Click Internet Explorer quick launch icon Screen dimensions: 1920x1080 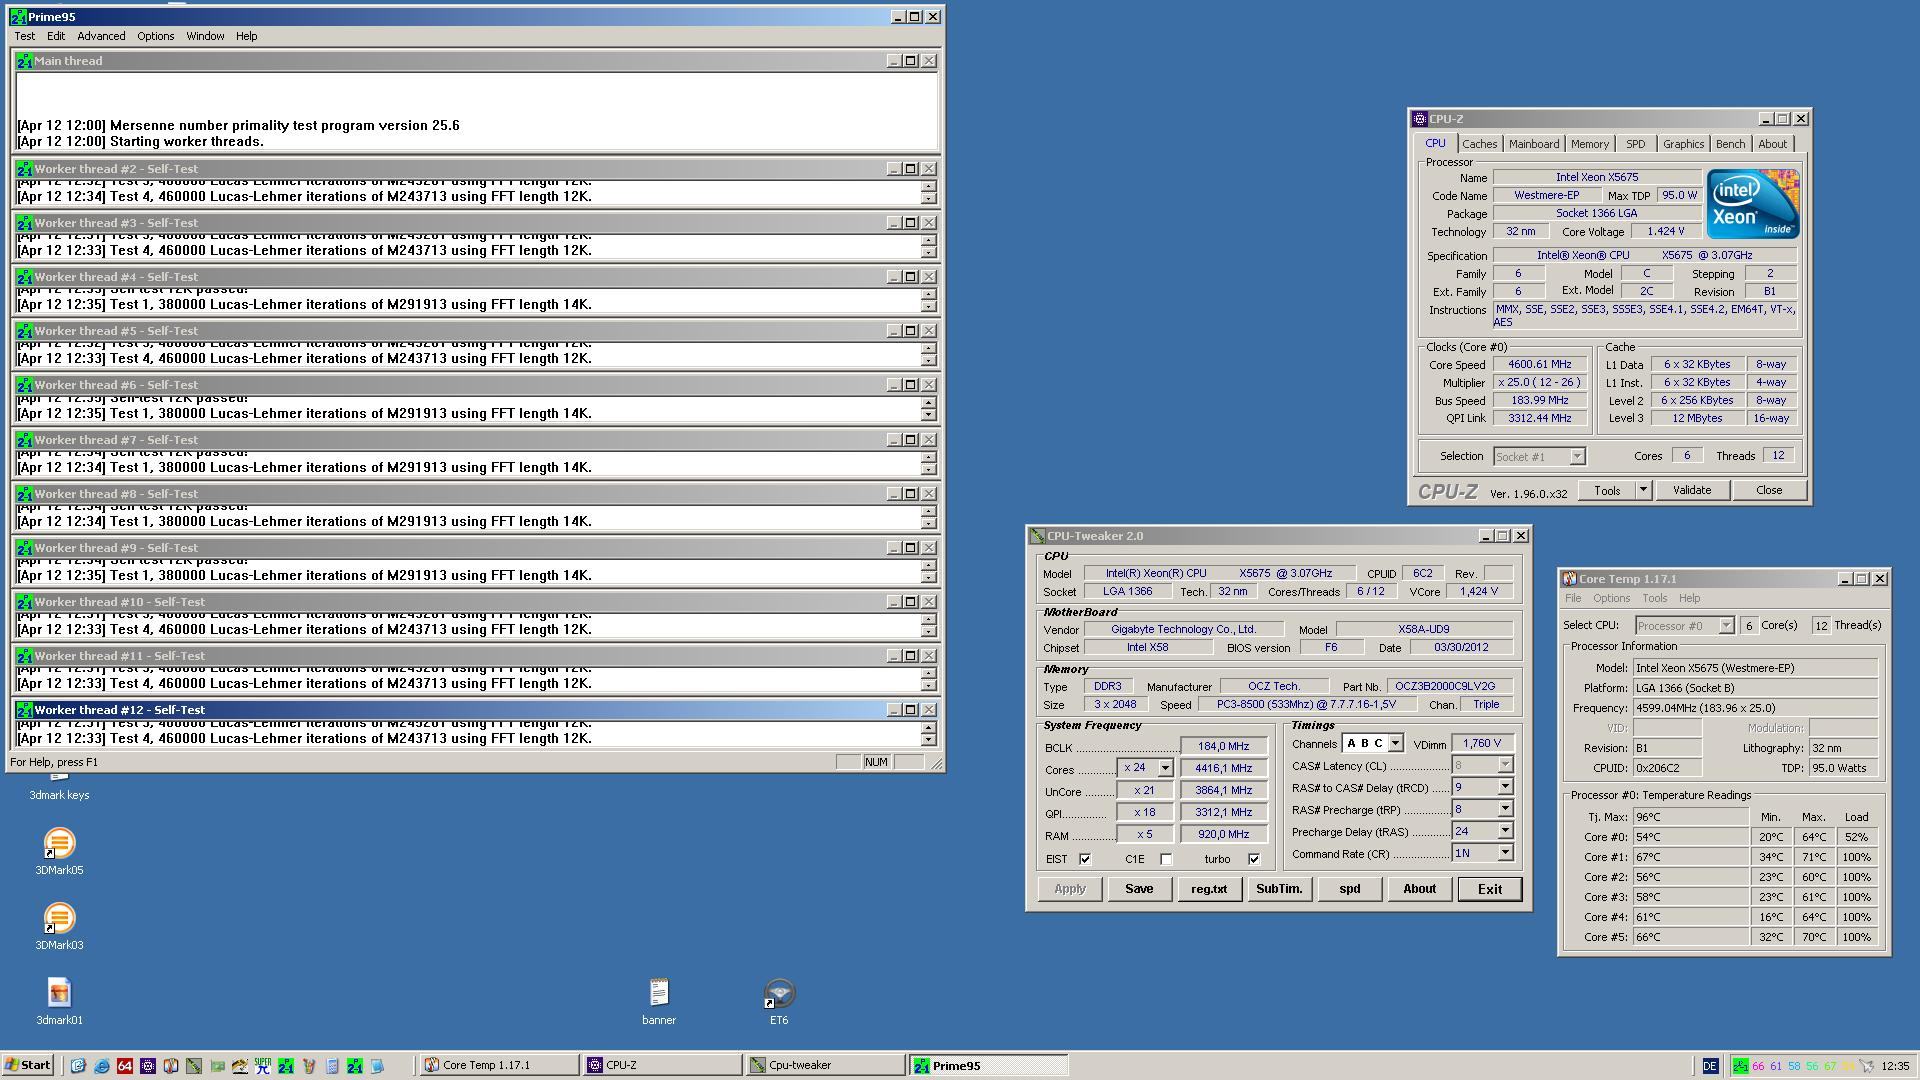101,1066
